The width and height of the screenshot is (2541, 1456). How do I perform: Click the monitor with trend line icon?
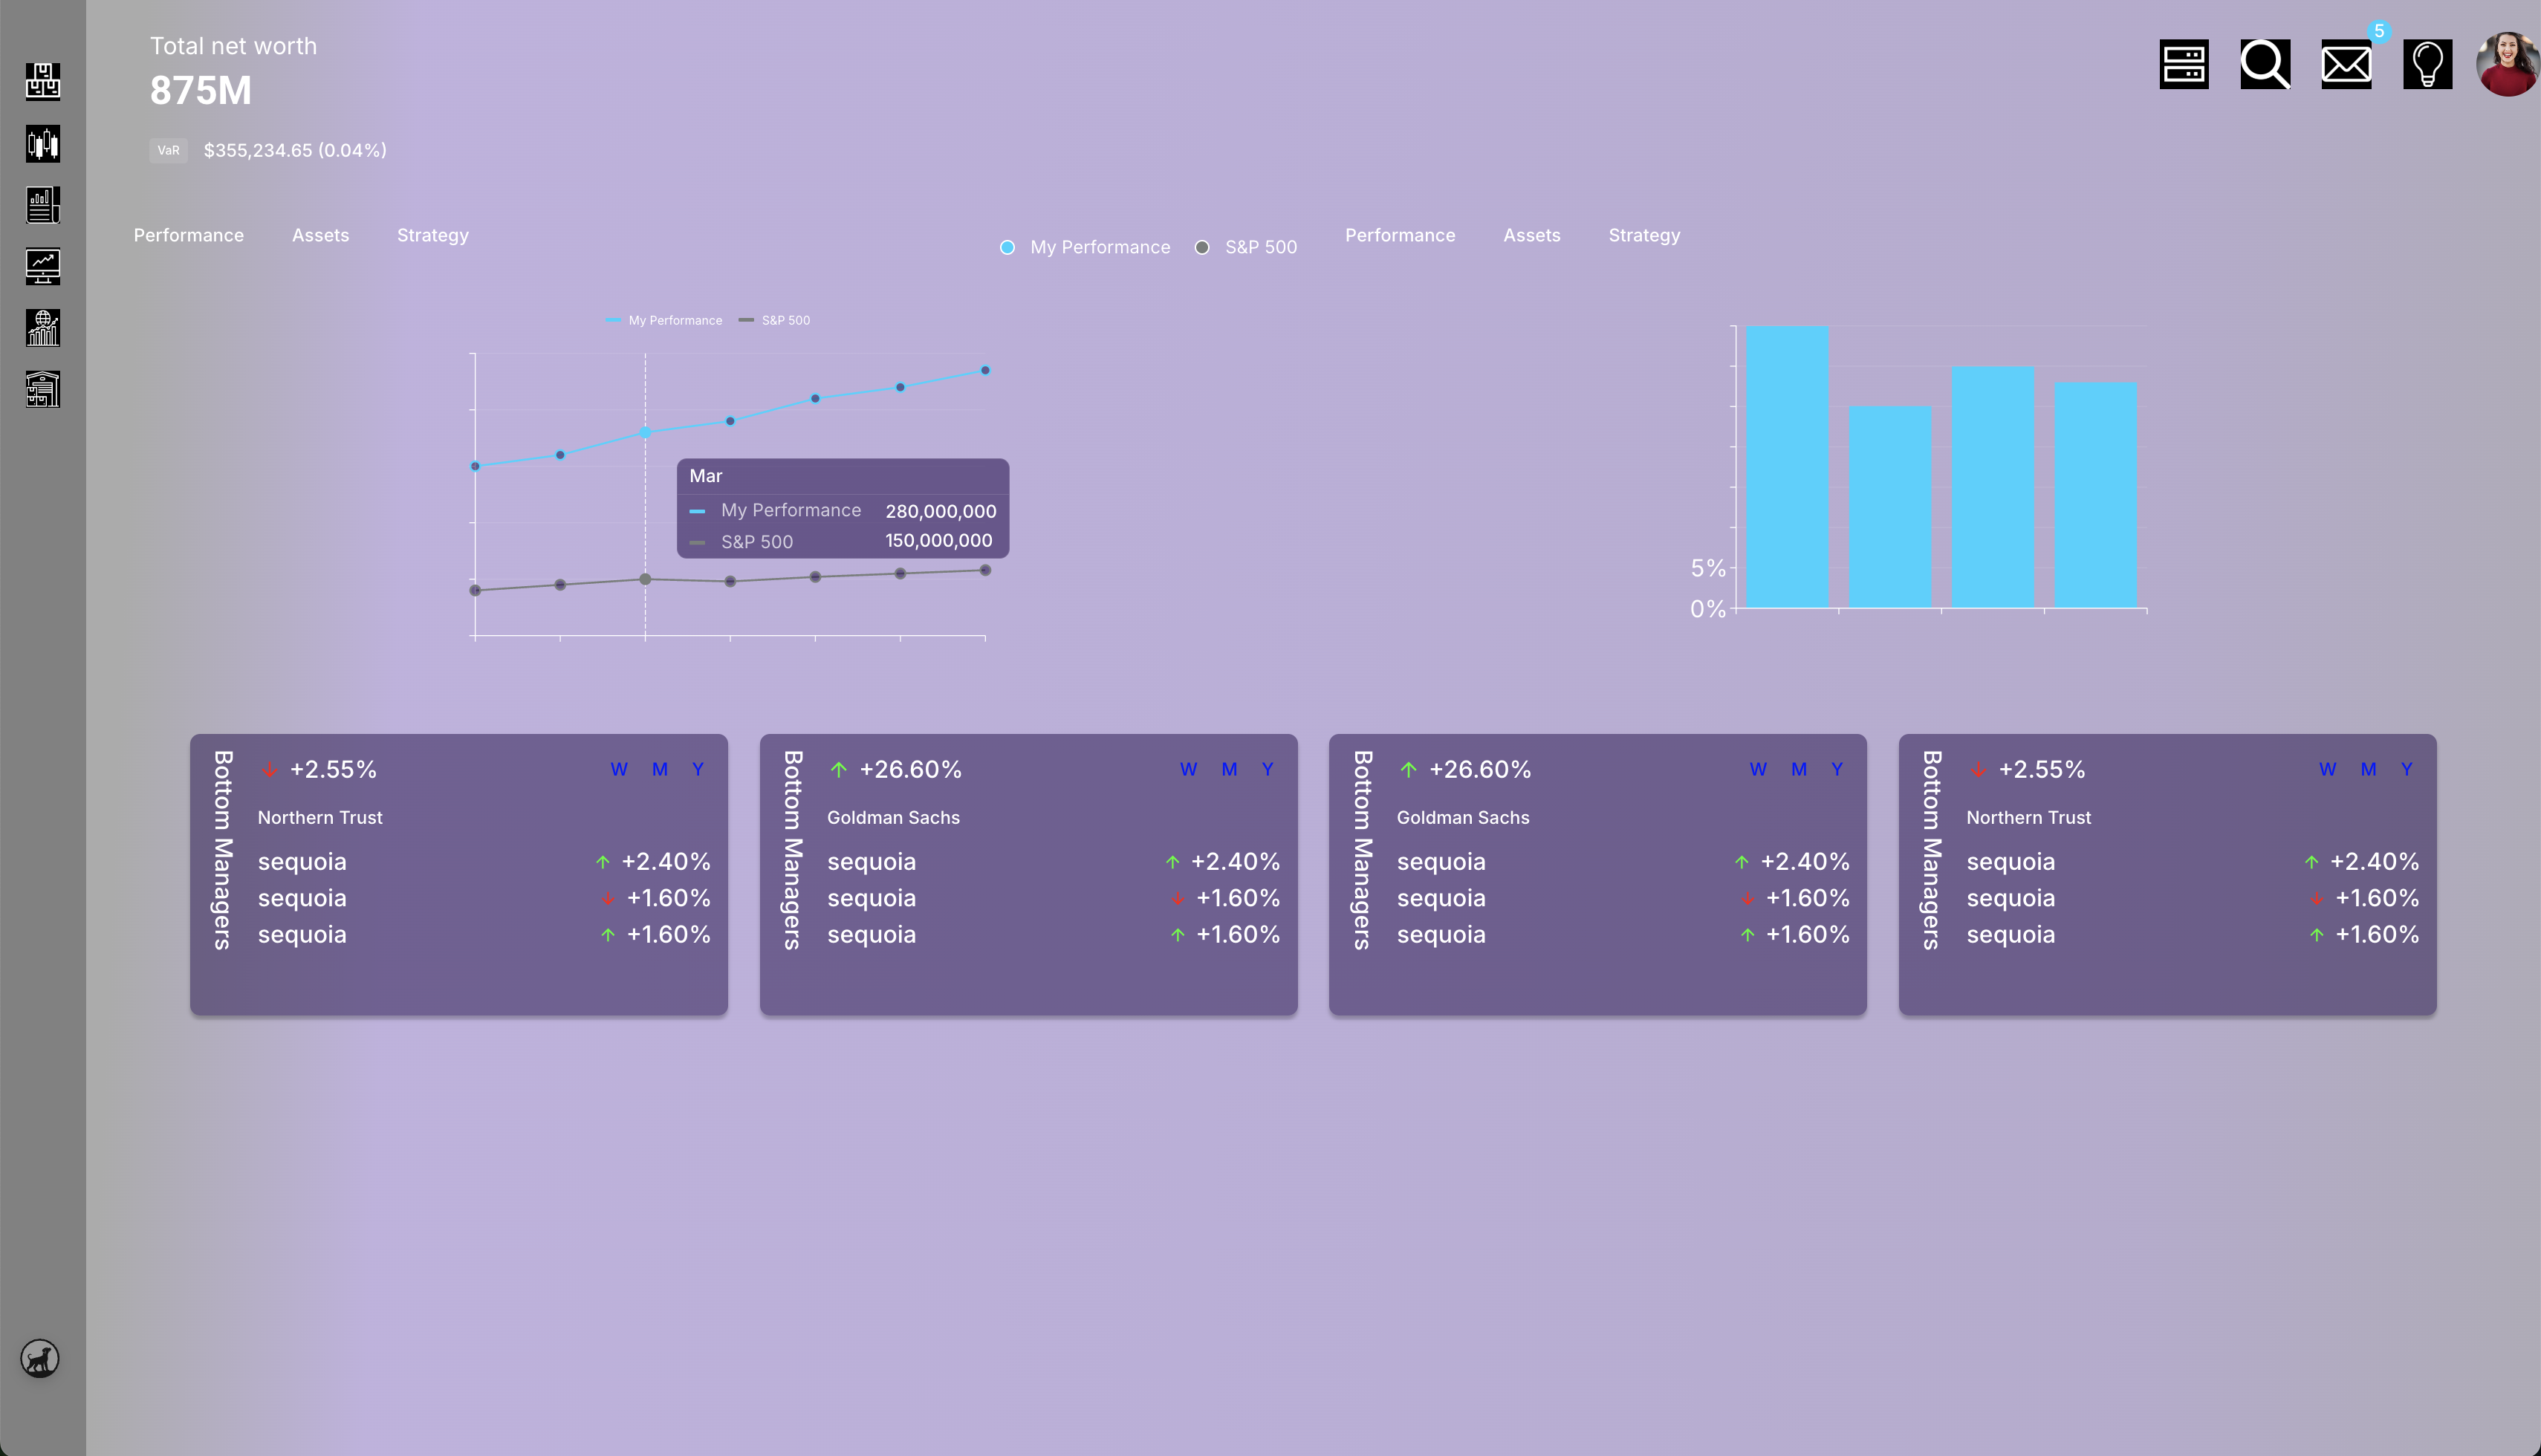pos(42,266)
